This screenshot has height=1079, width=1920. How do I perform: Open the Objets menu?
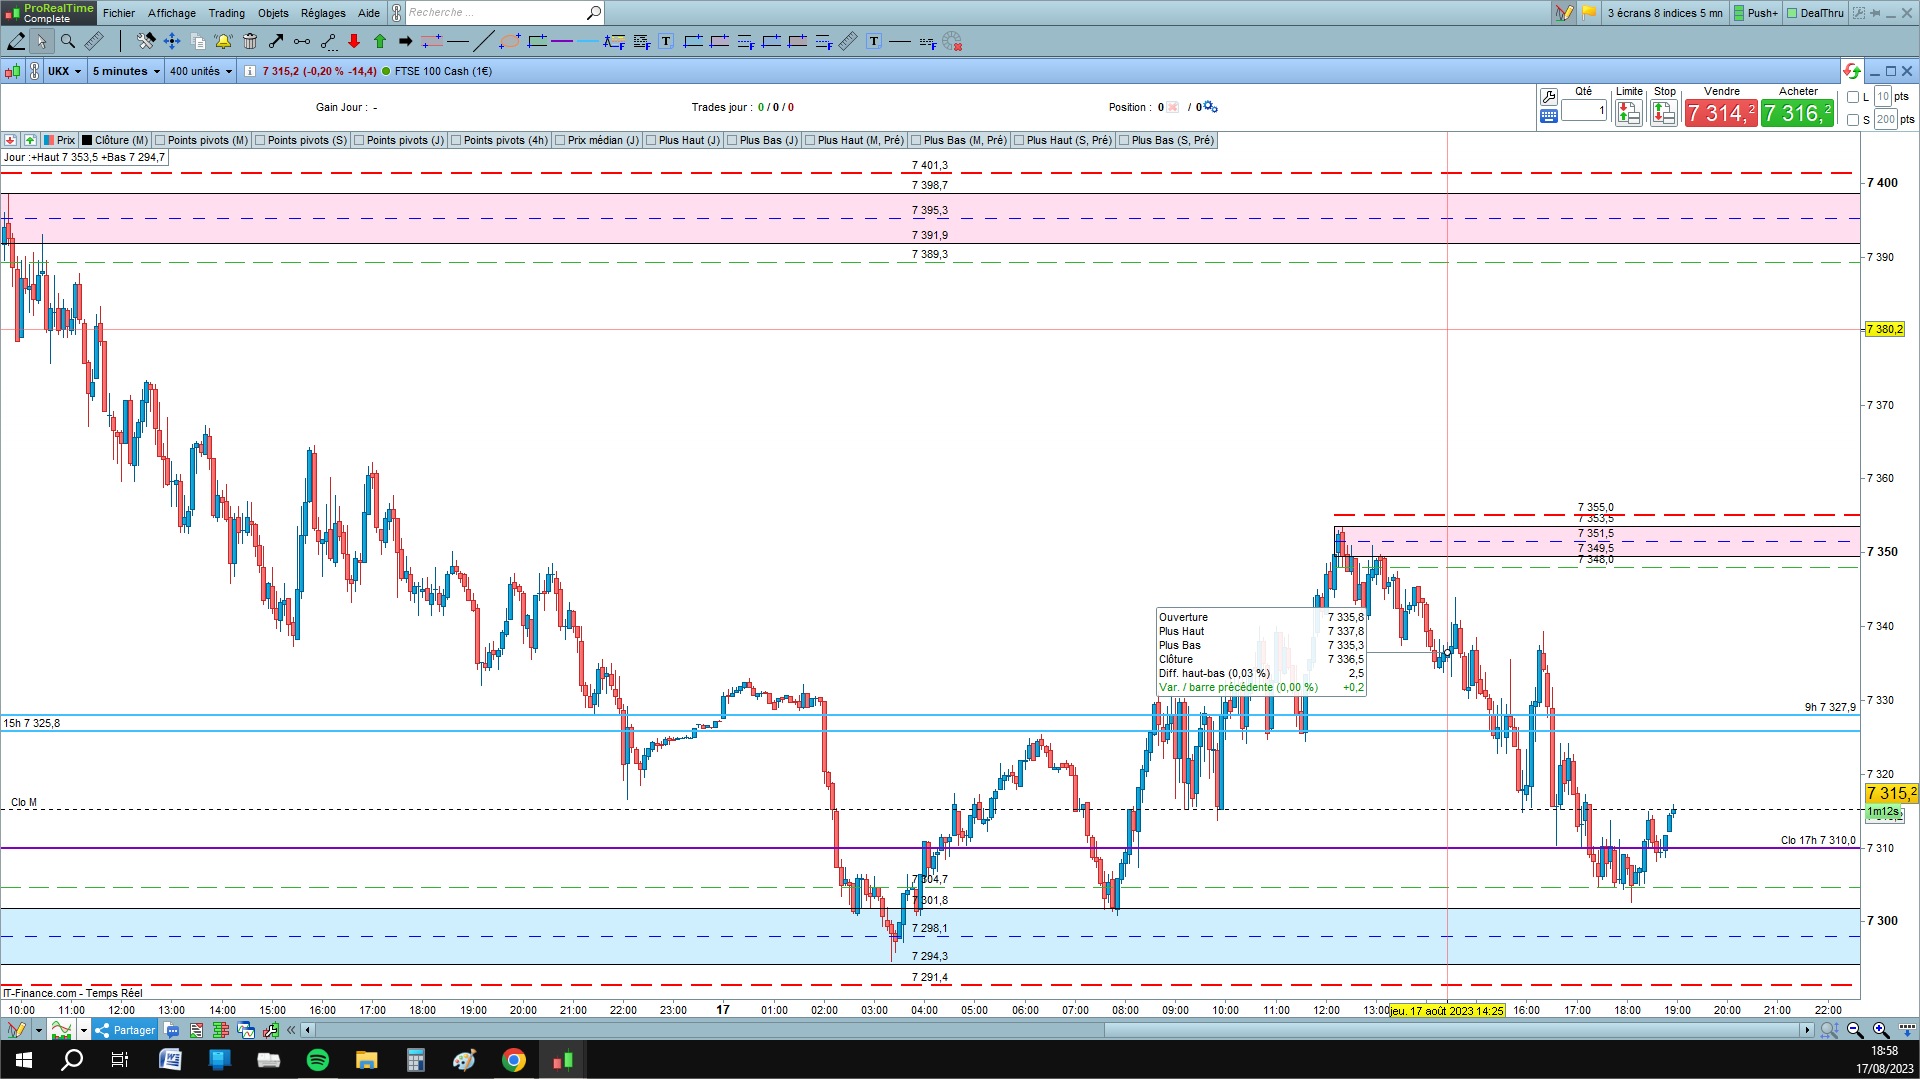[x=273, y=13]
